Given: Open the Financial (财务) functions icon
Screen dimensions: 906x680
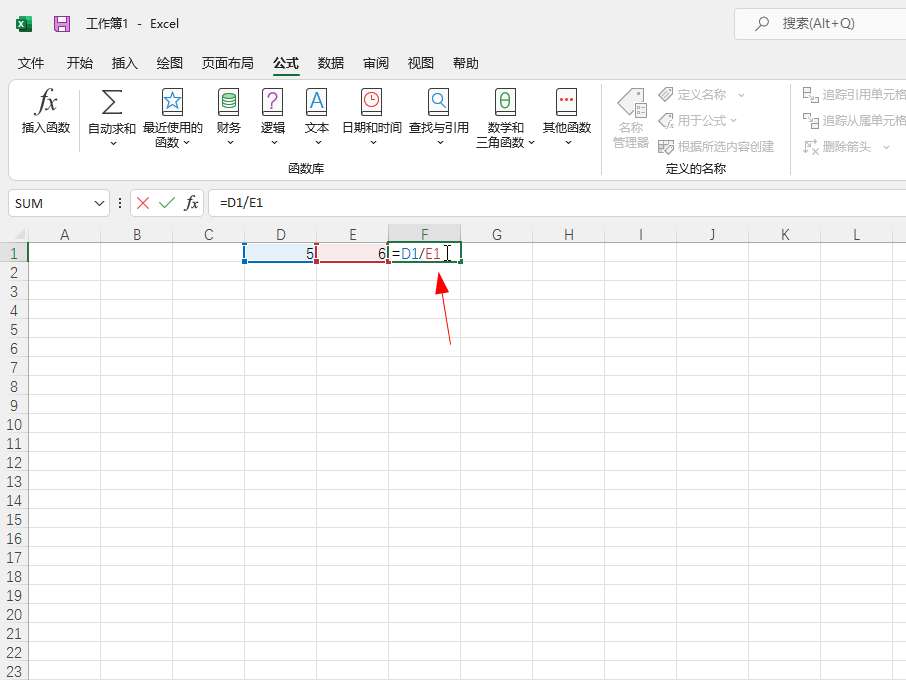Looking at the screenshot, I should (x=229, y=102).
